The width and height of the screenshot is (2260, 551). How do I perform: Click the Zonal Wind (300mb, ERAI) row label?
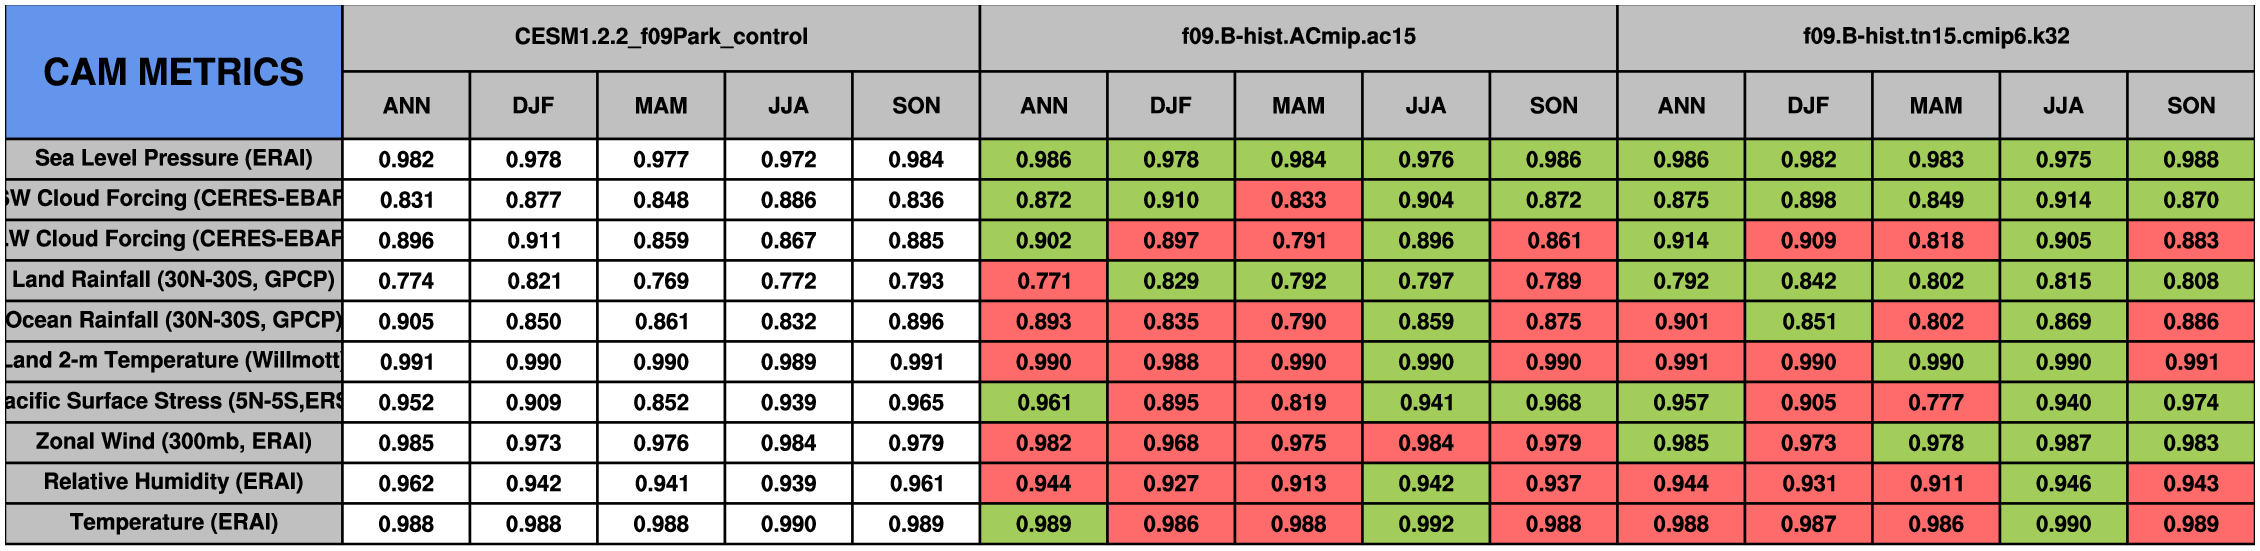[x=173, y=442]
